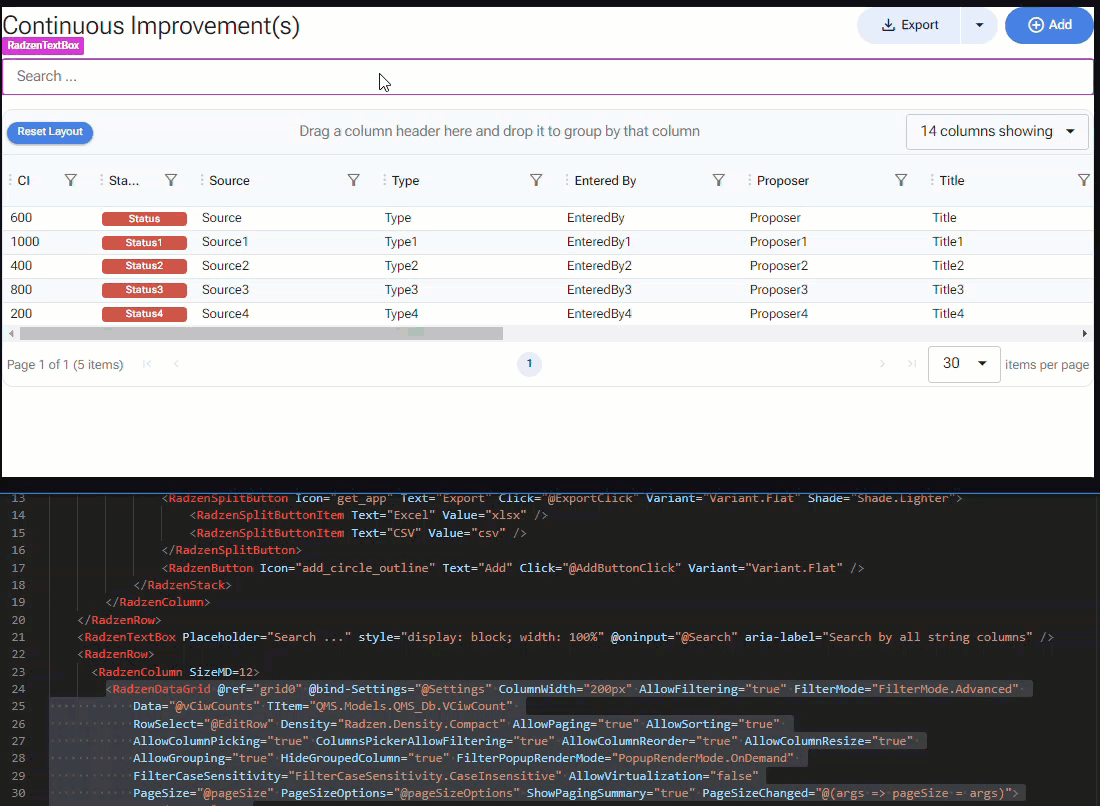Select the row with CI 200

click(548, 314)
